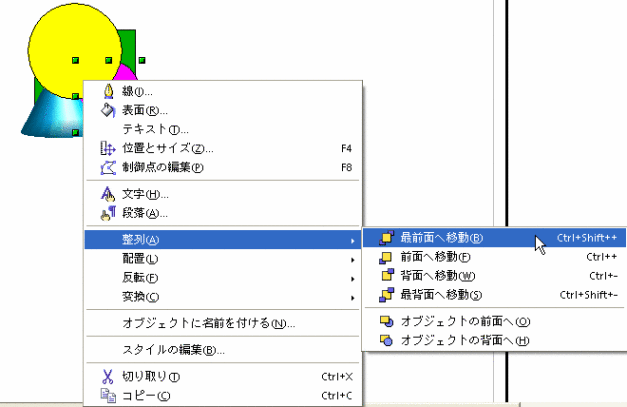Click the Ctrl+Shift+- shortcut label
The width and height of the screenshot is (627, 407).
pos(588,295)
